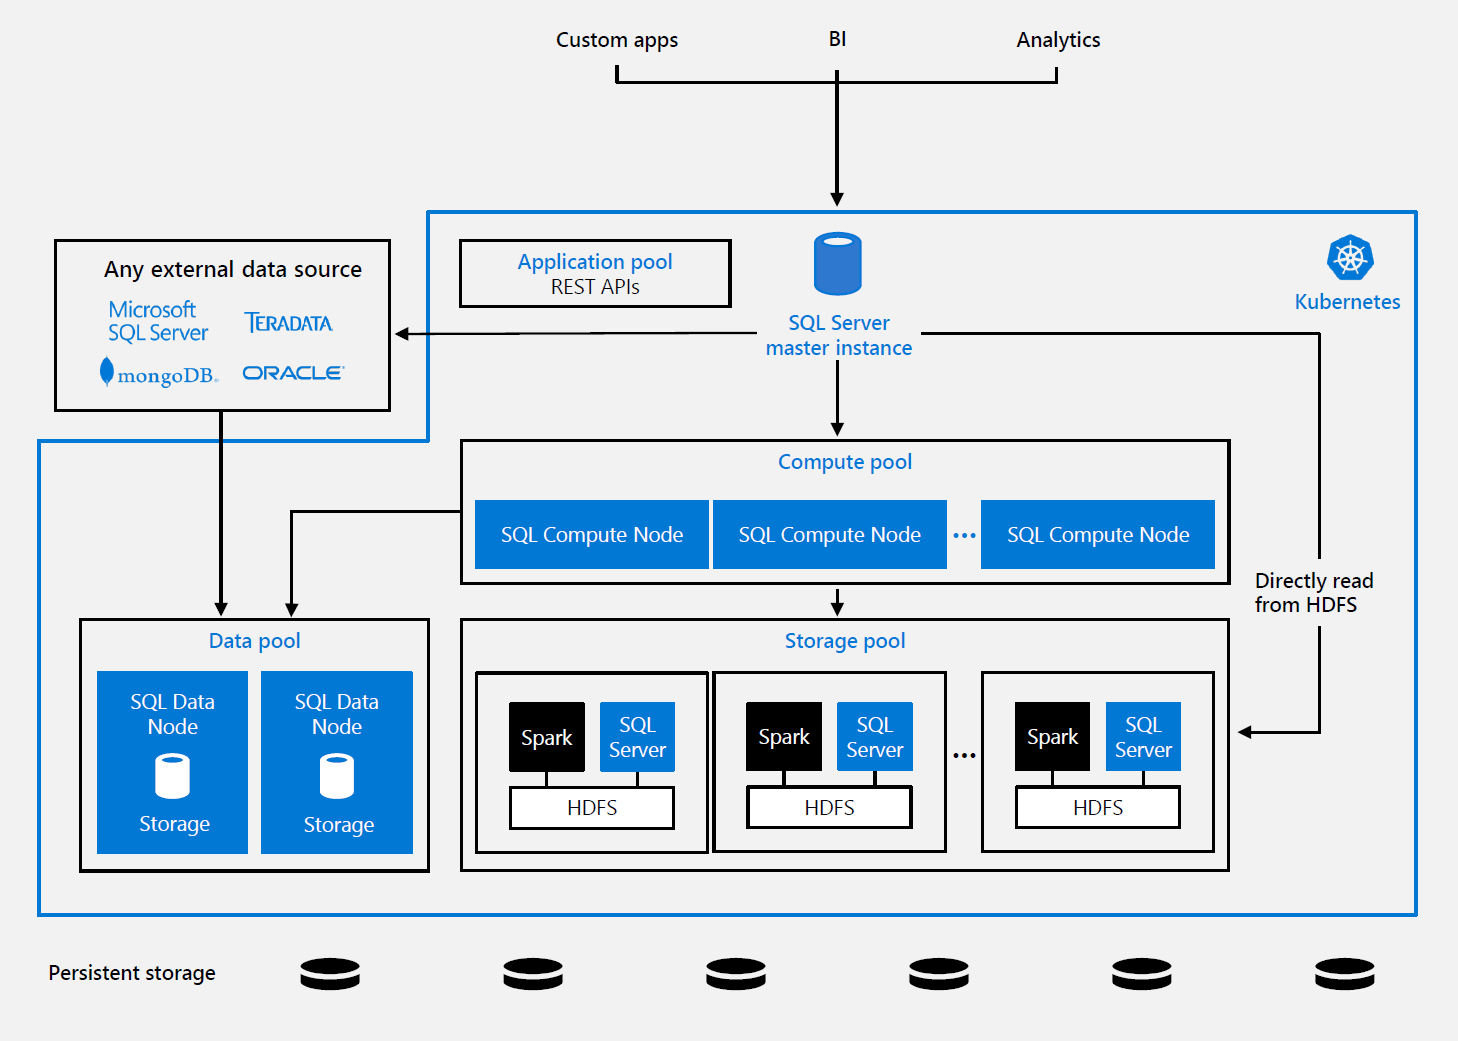Expand the ellipsis between SQL Compute Nodes
This screenshot has height=1041, width=1458.
(963, 534)
